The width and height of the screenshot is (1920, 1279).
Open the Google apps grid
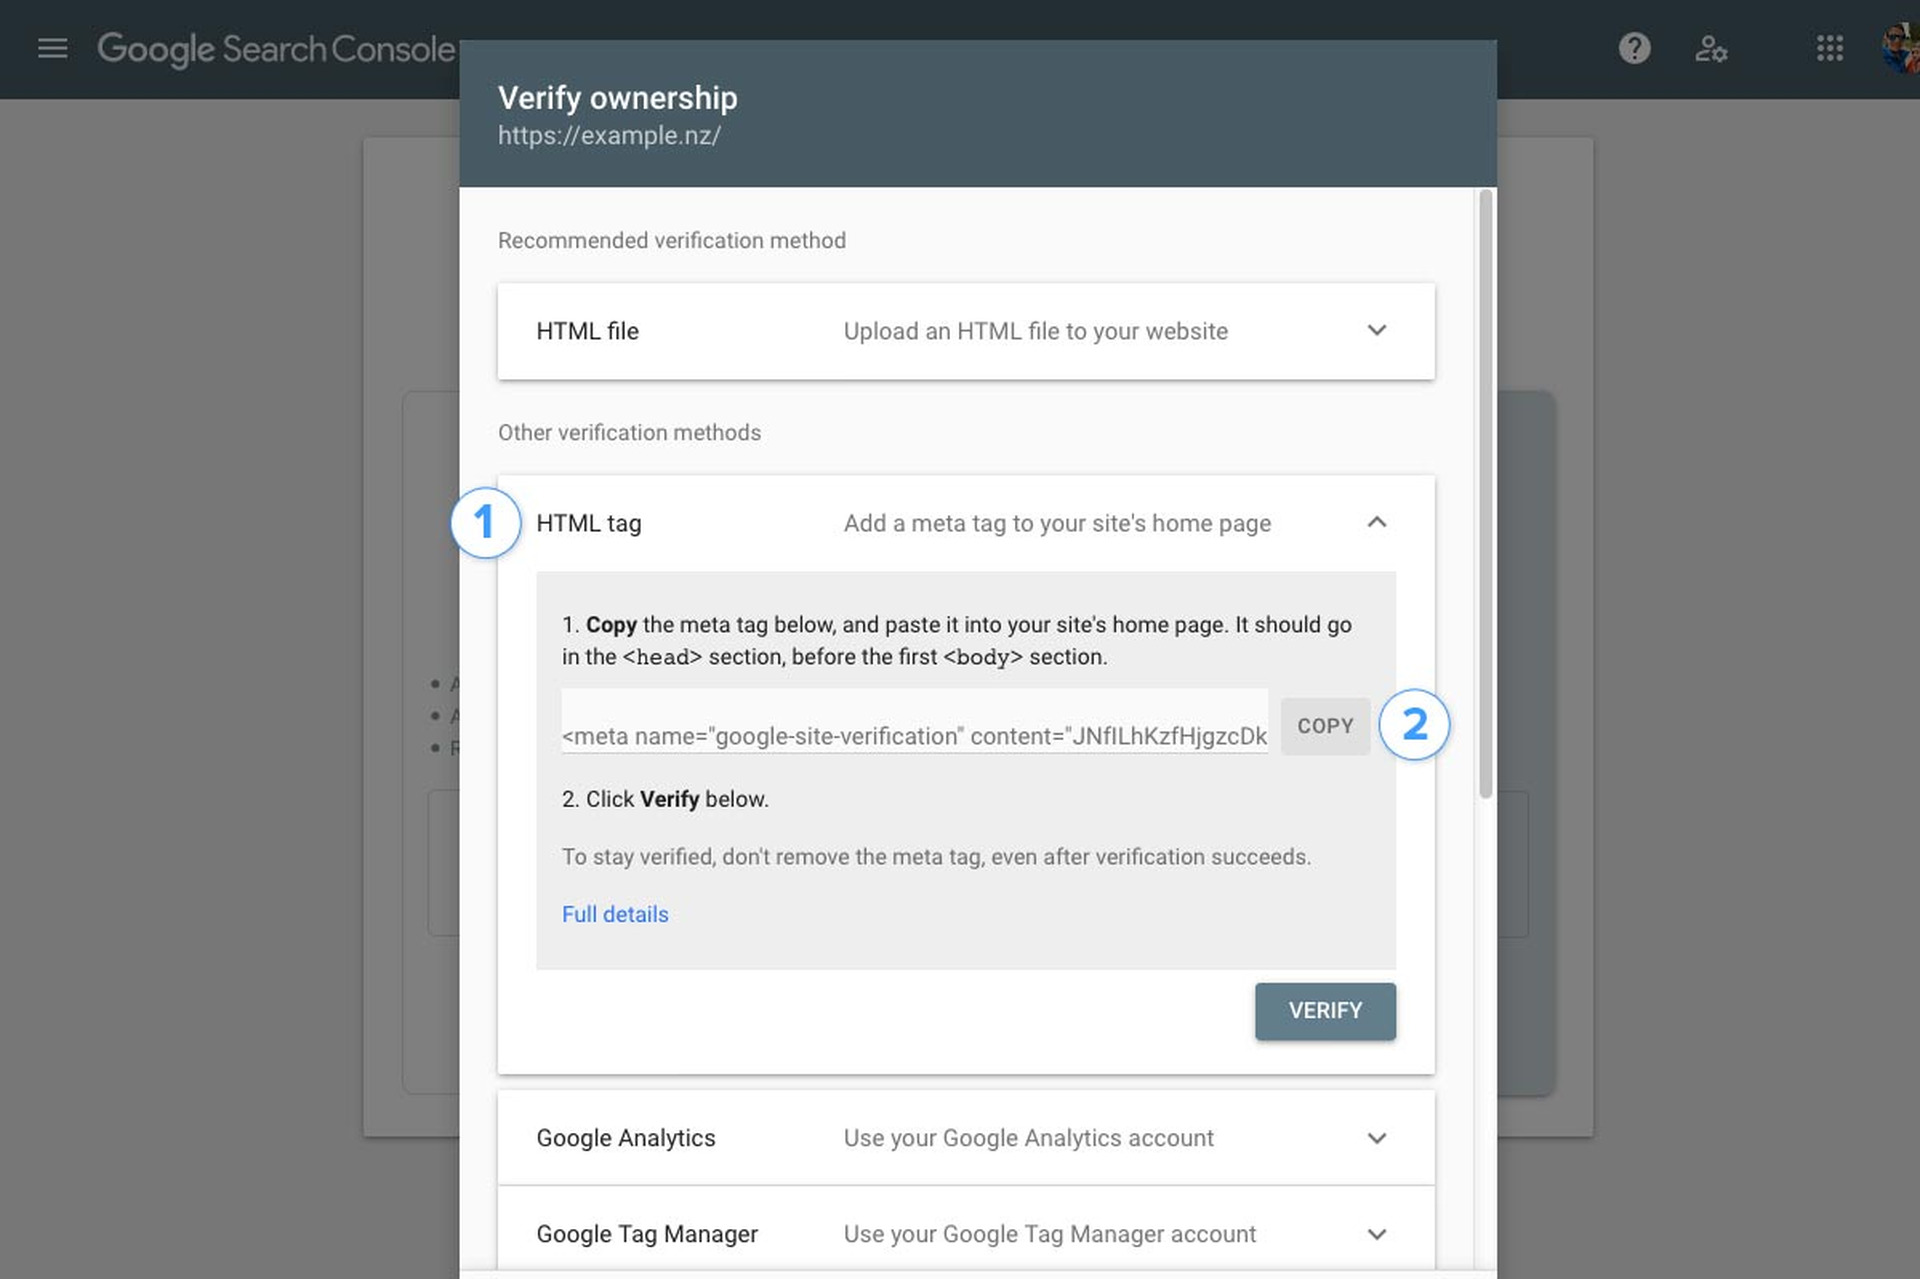[1829, 48]
